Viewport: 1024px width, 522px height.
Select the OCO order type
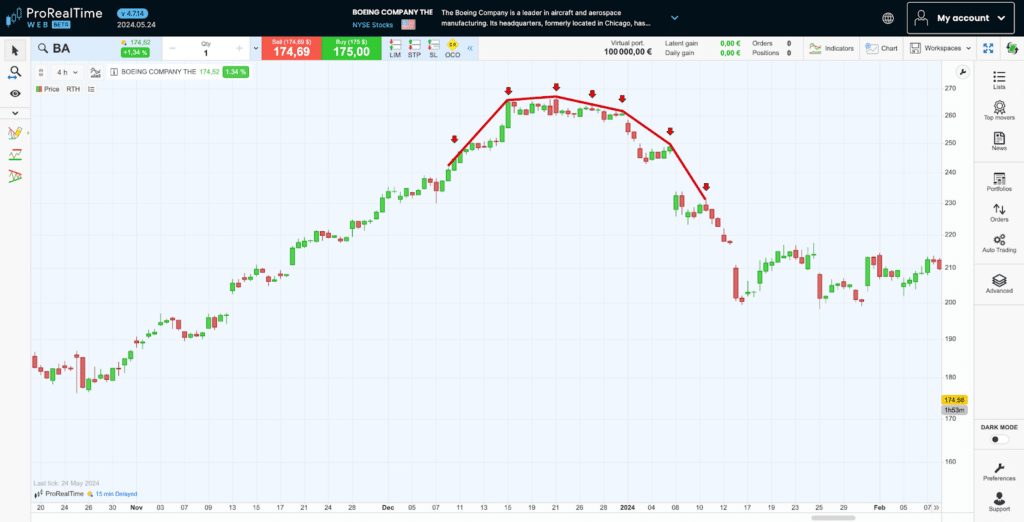click(x=453, y=49)
